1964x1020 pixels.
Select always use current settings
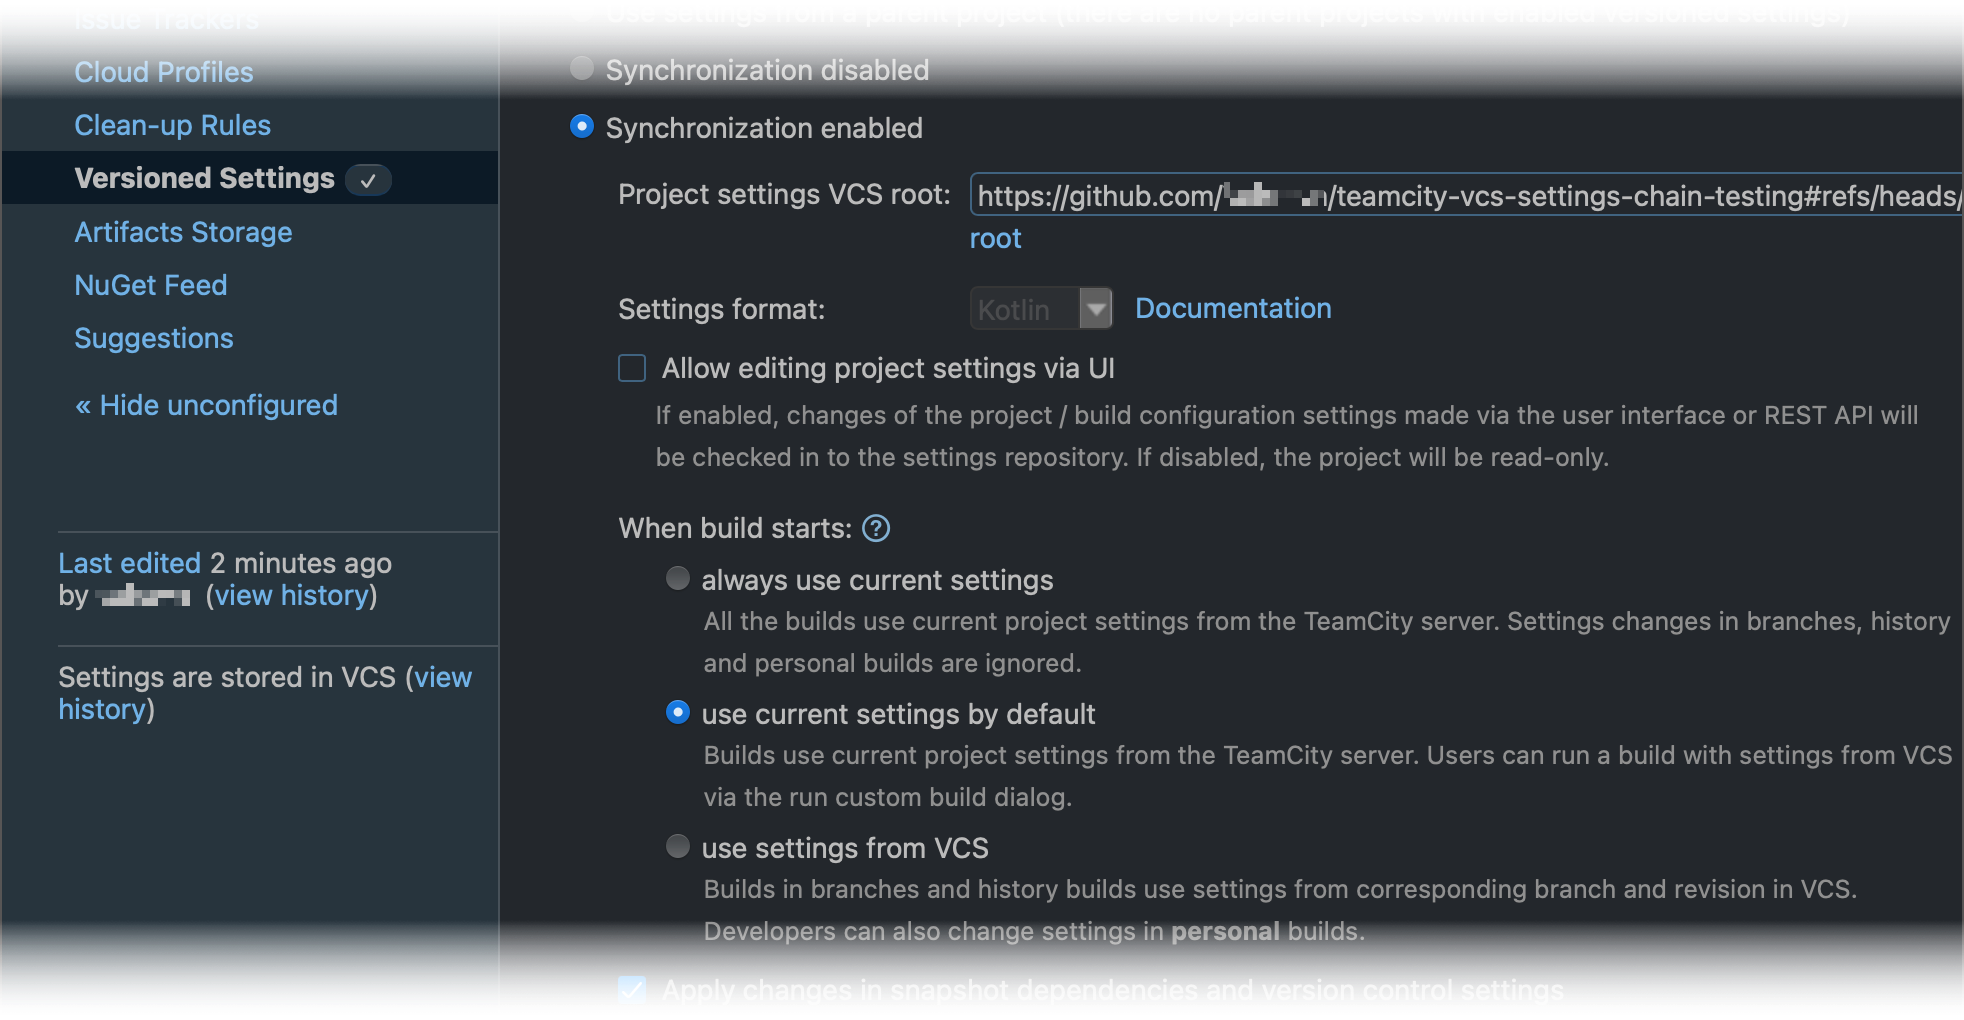click(678, 579)
